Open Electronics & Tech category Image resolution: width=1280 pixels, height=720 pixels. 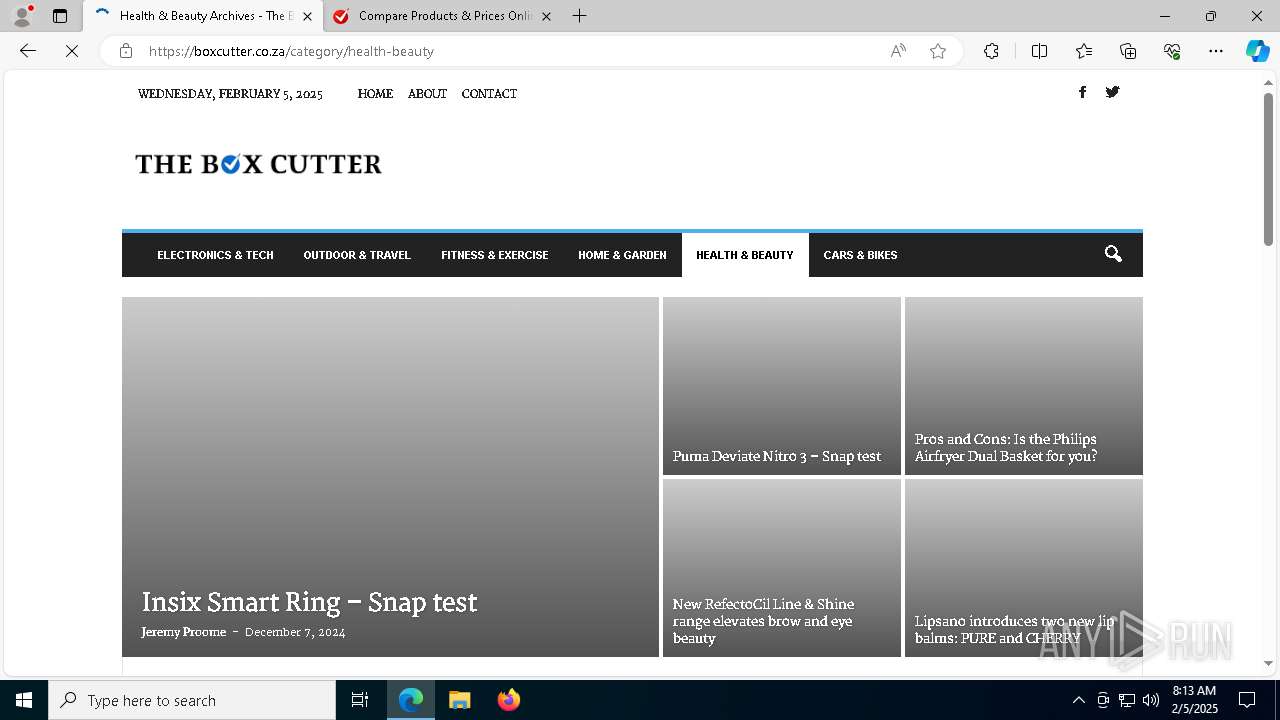pyautogui.click(x=215, y=255)
